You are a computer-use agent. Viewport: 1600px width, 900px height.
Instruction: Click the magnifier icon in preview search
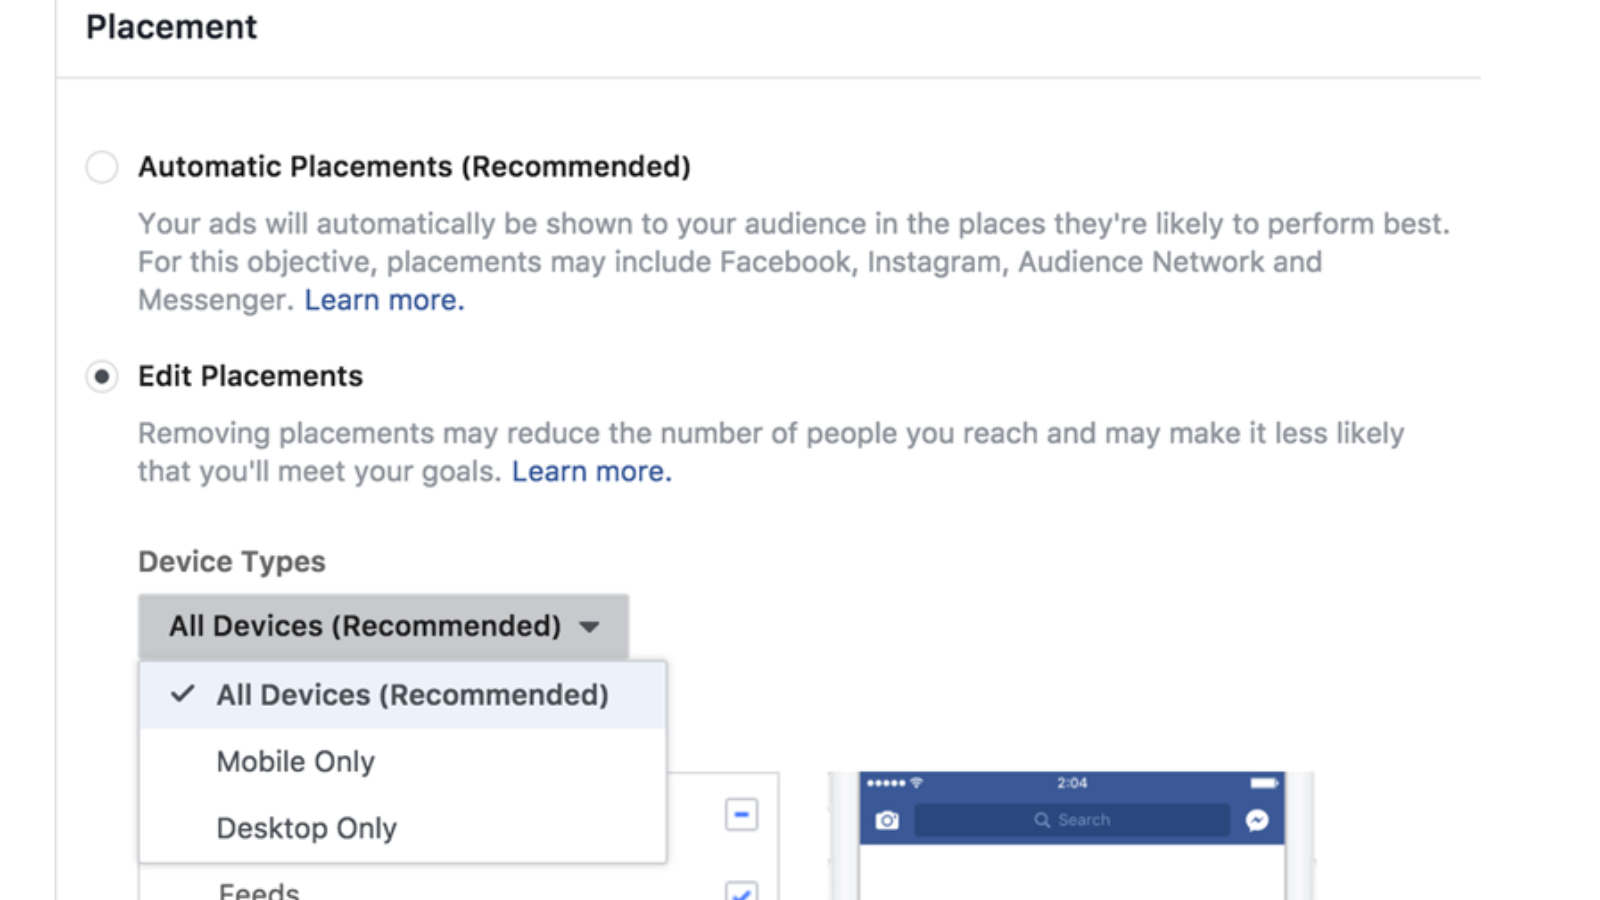[x=1042, y=820]
